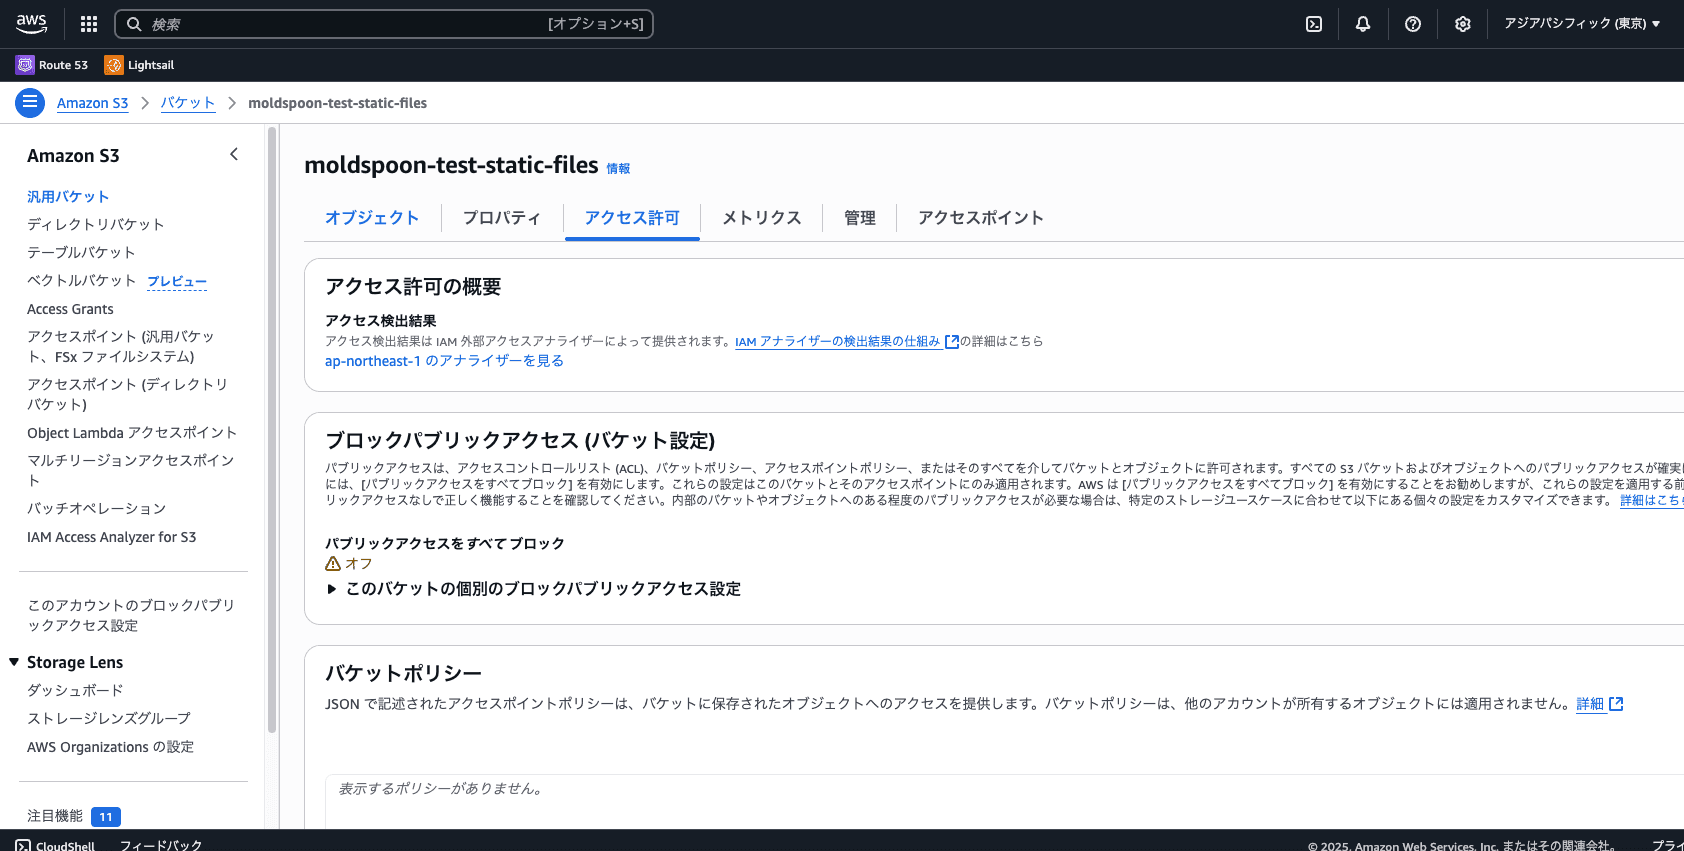Viewport: 1684px width, 851px height.
Task: Click the フィードバック footer link
Action: click(161, 846)
